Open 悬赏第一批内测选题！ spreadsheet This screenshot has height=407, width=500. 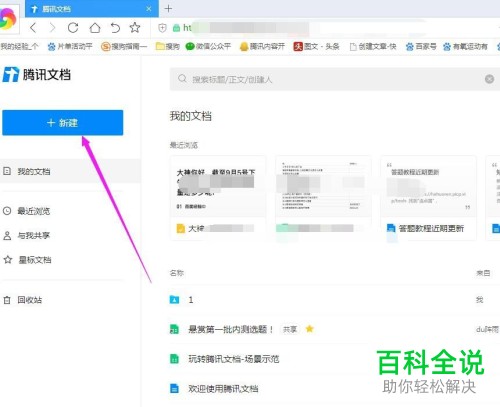point(230,329)
